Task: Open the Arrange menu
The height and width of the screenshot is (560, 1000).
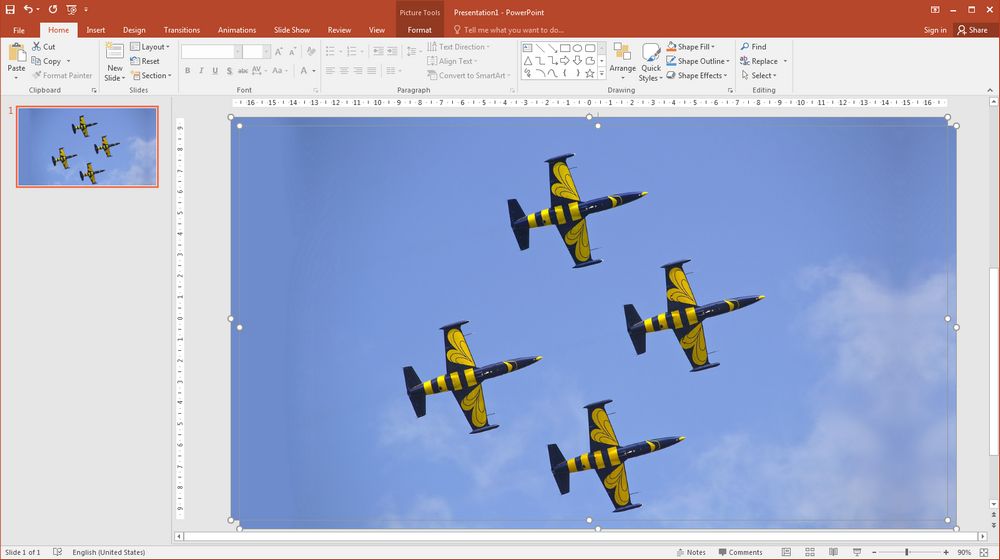Action: tap(622, 61)
